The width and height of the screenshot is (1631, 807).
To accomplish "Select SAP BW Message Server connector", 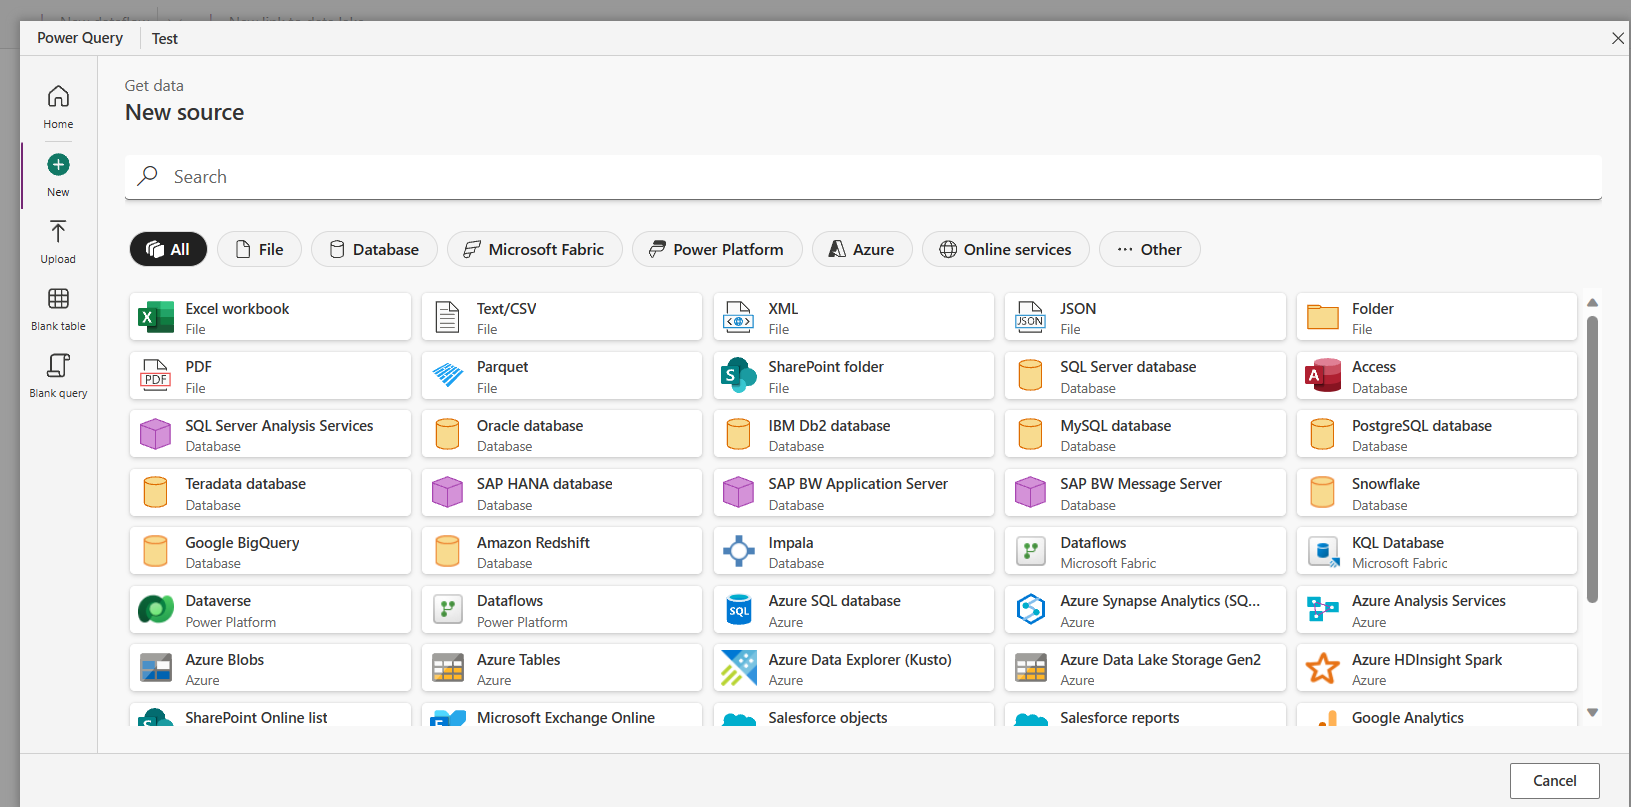I will (1145, 492).
